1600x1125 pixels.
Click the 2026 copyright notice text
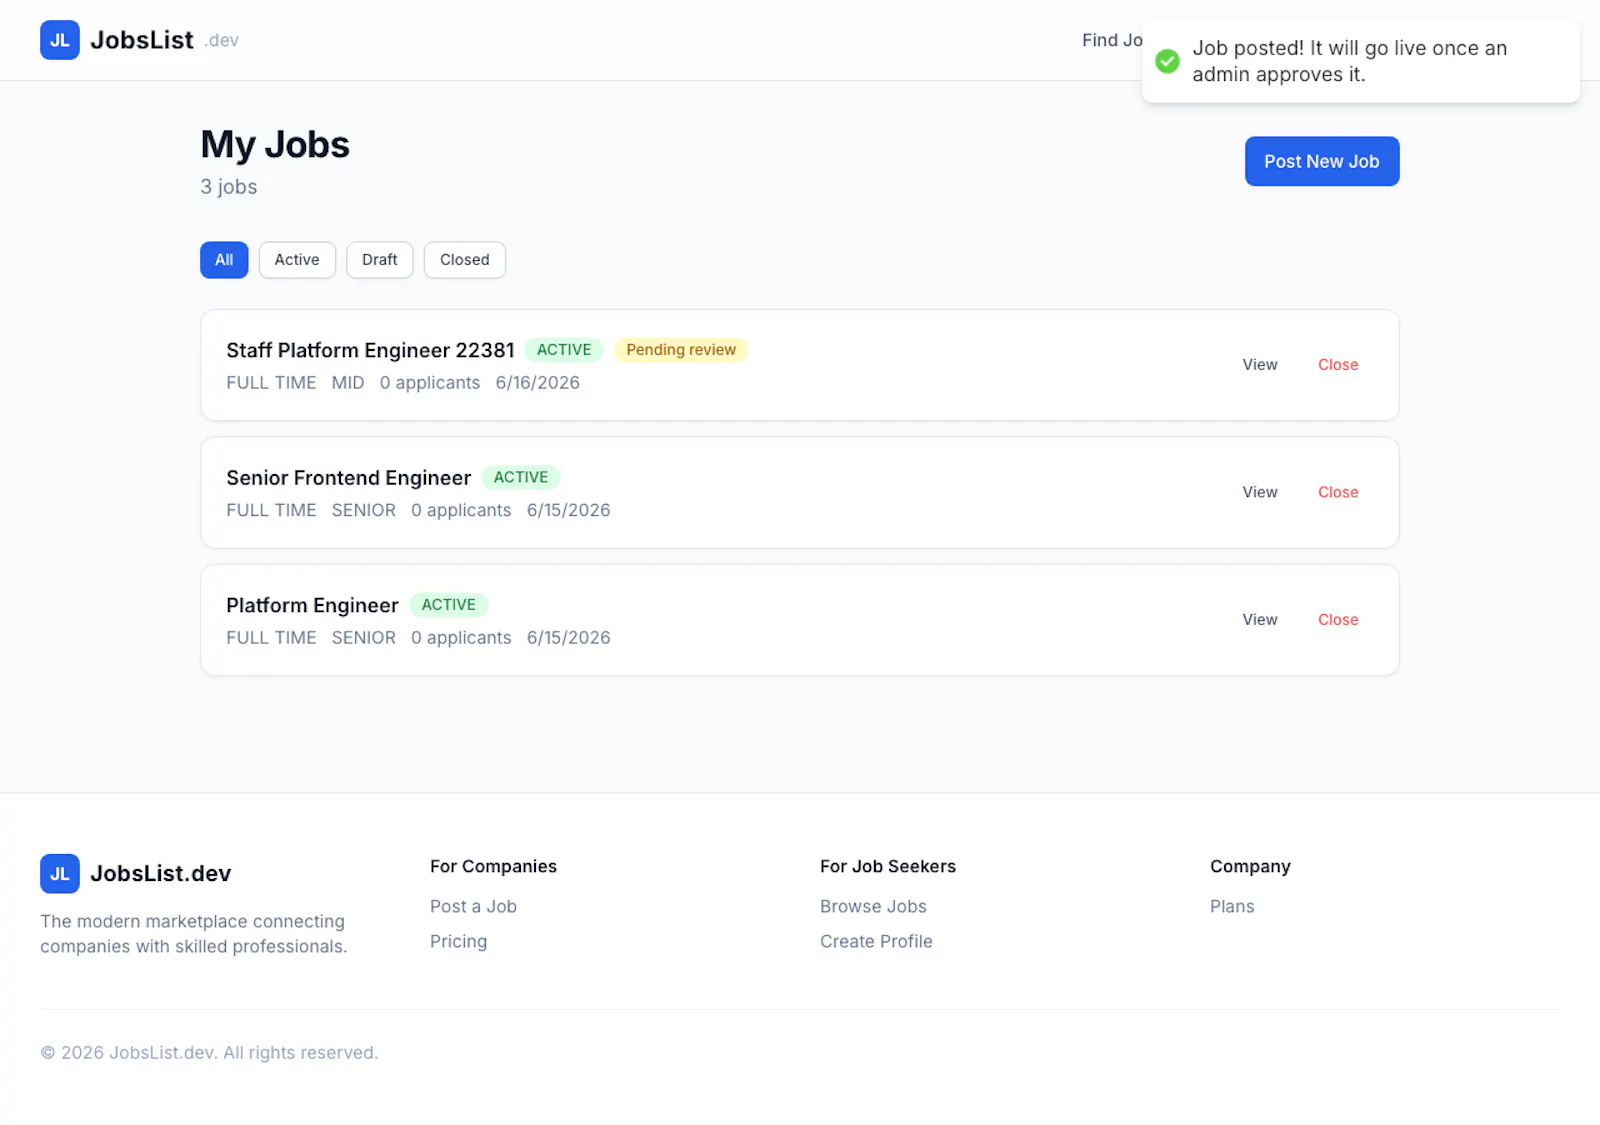[209, 1053]
